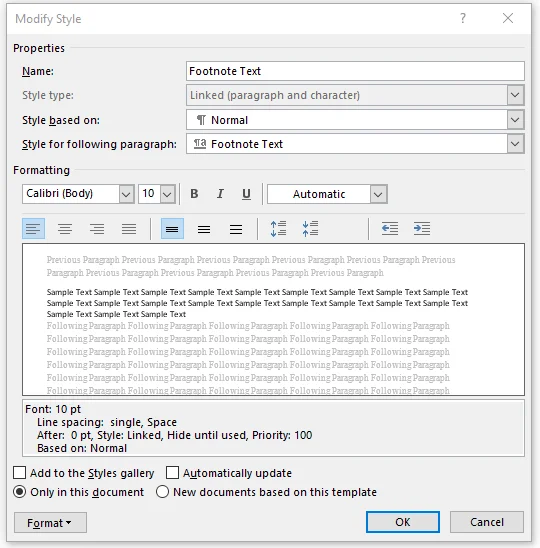The height and width of the screenshot is (548, 540).
Task: Choose single line spacing icon
Action: 172,229
